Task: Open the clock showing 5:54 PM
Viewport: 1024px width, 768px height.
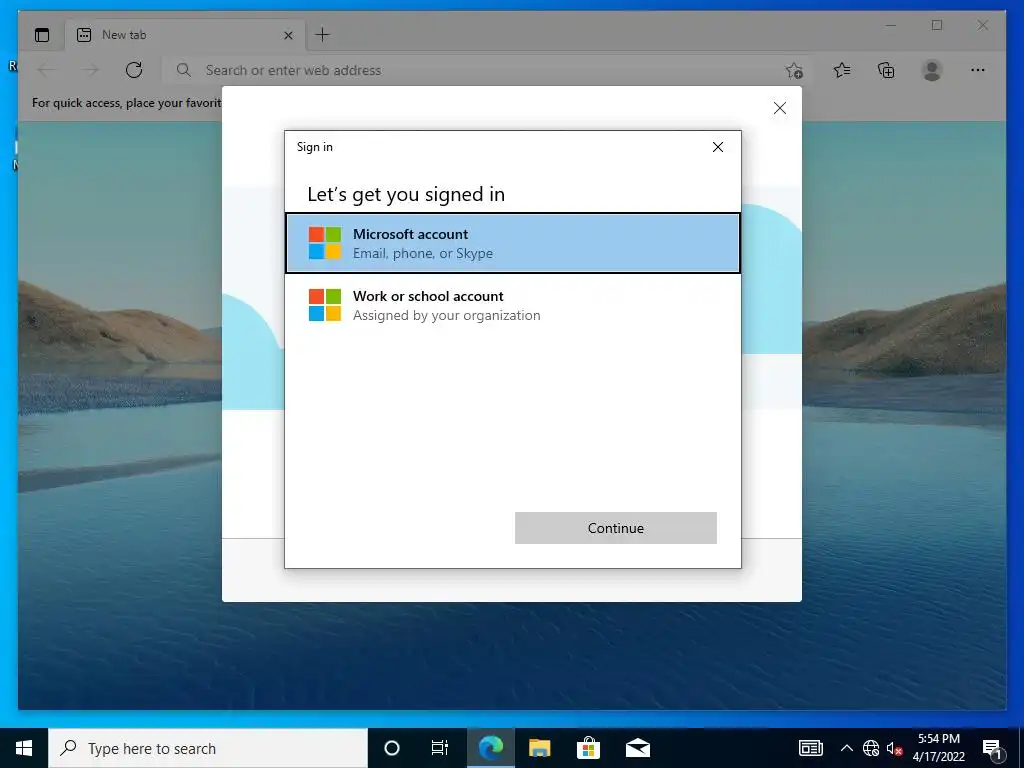Action: [938, 748]
